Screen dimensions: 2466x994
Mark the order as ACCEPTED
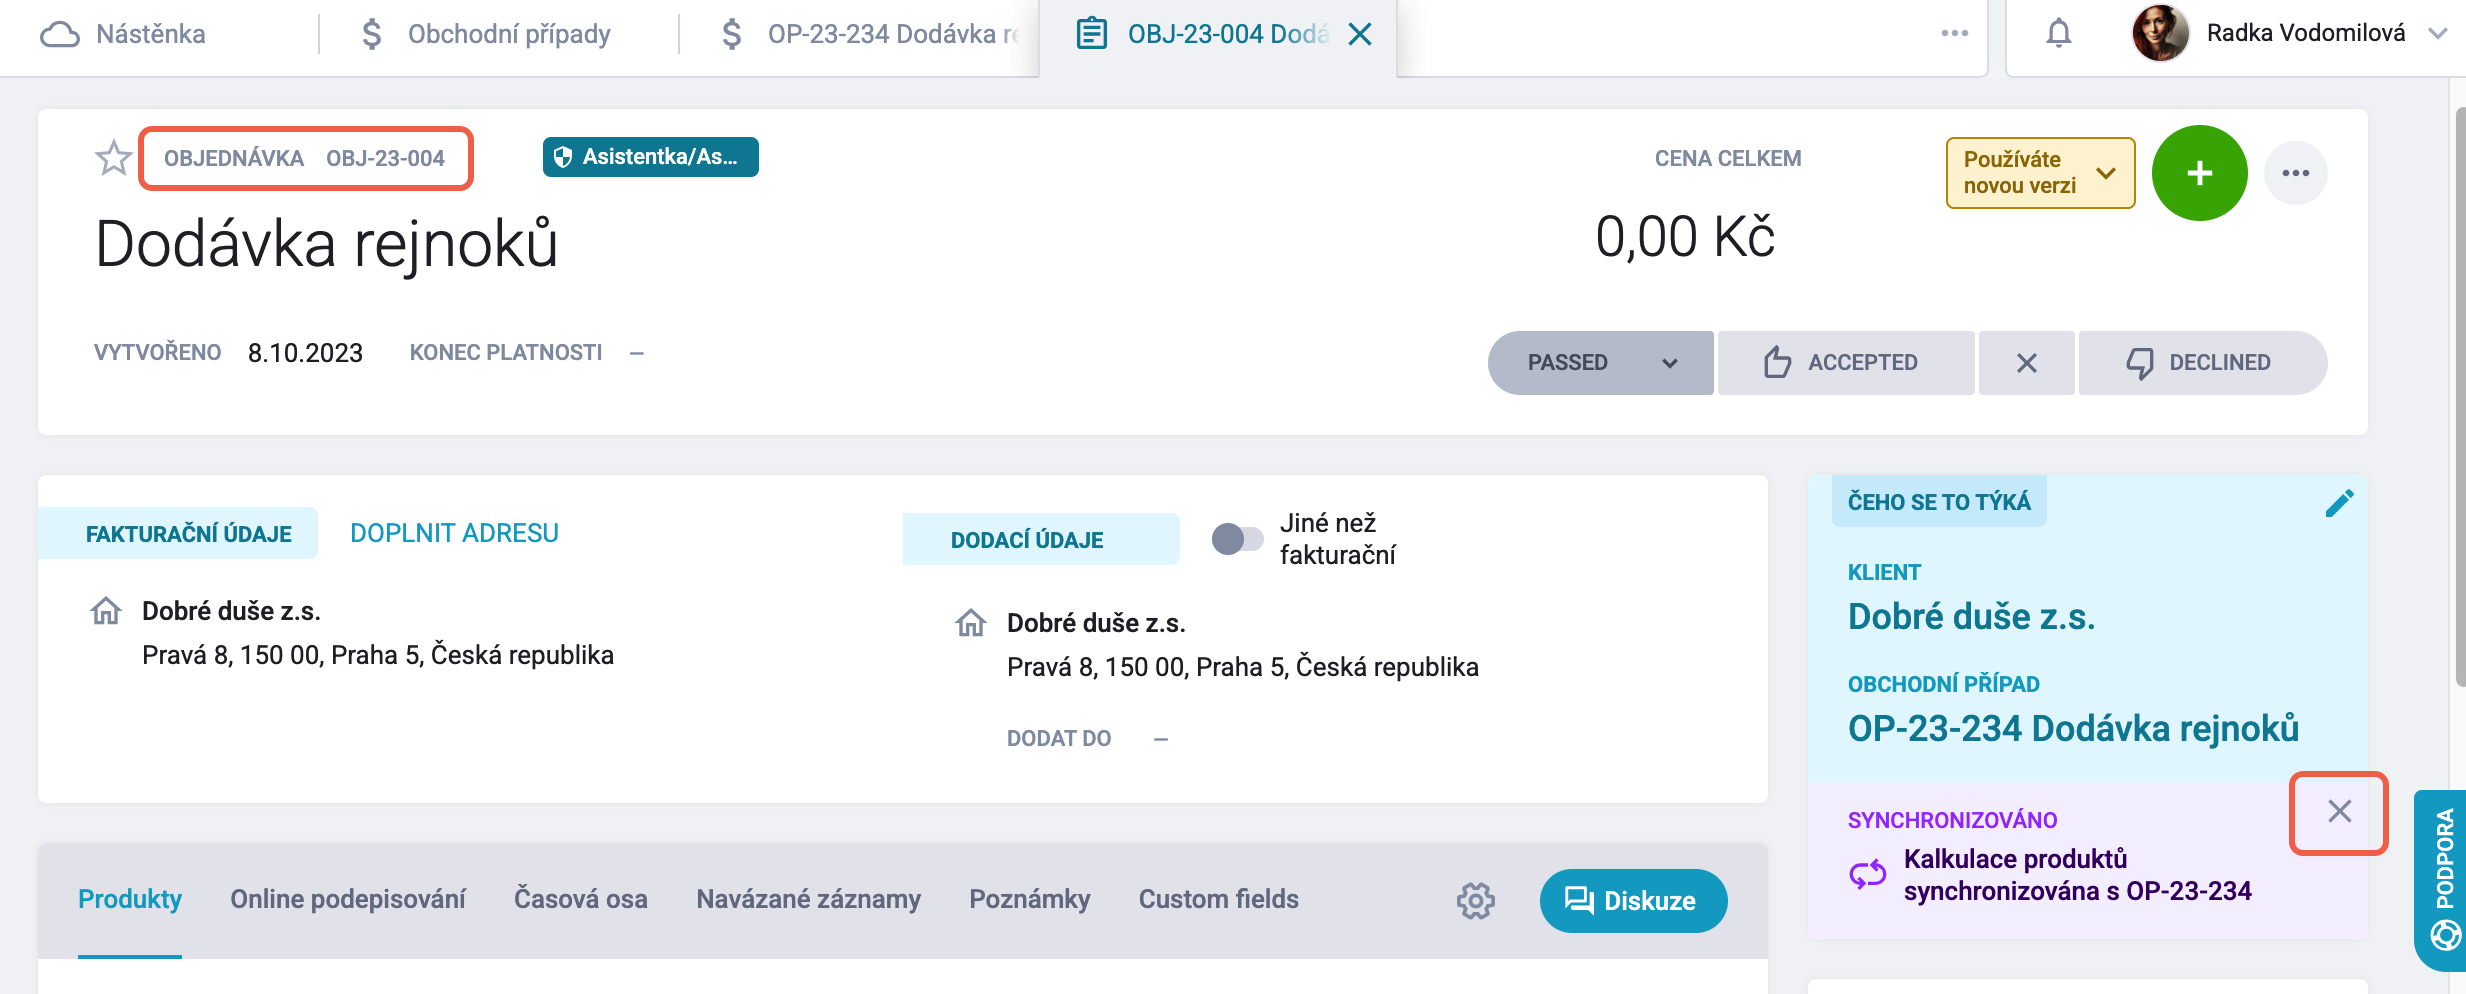point(1845,362)
